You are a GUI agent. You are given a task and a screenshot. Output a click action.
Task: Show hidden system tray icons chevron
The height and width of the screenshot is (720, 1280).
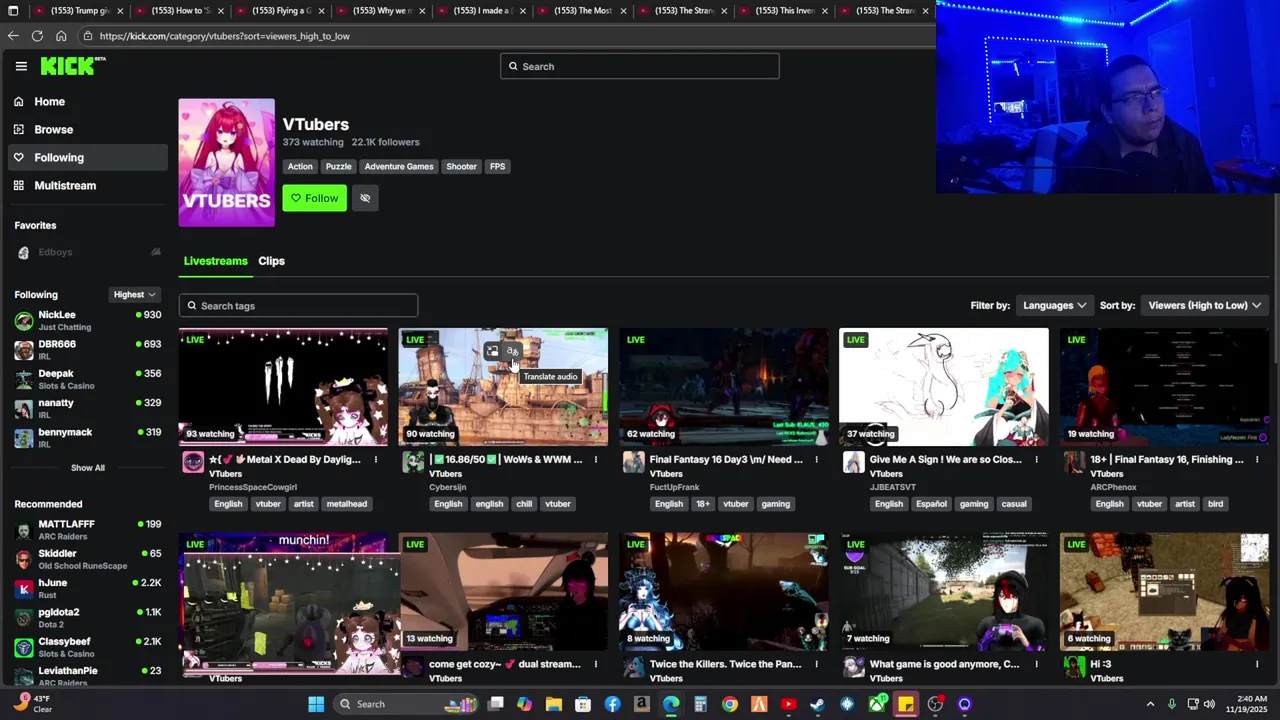point(1150,704)
